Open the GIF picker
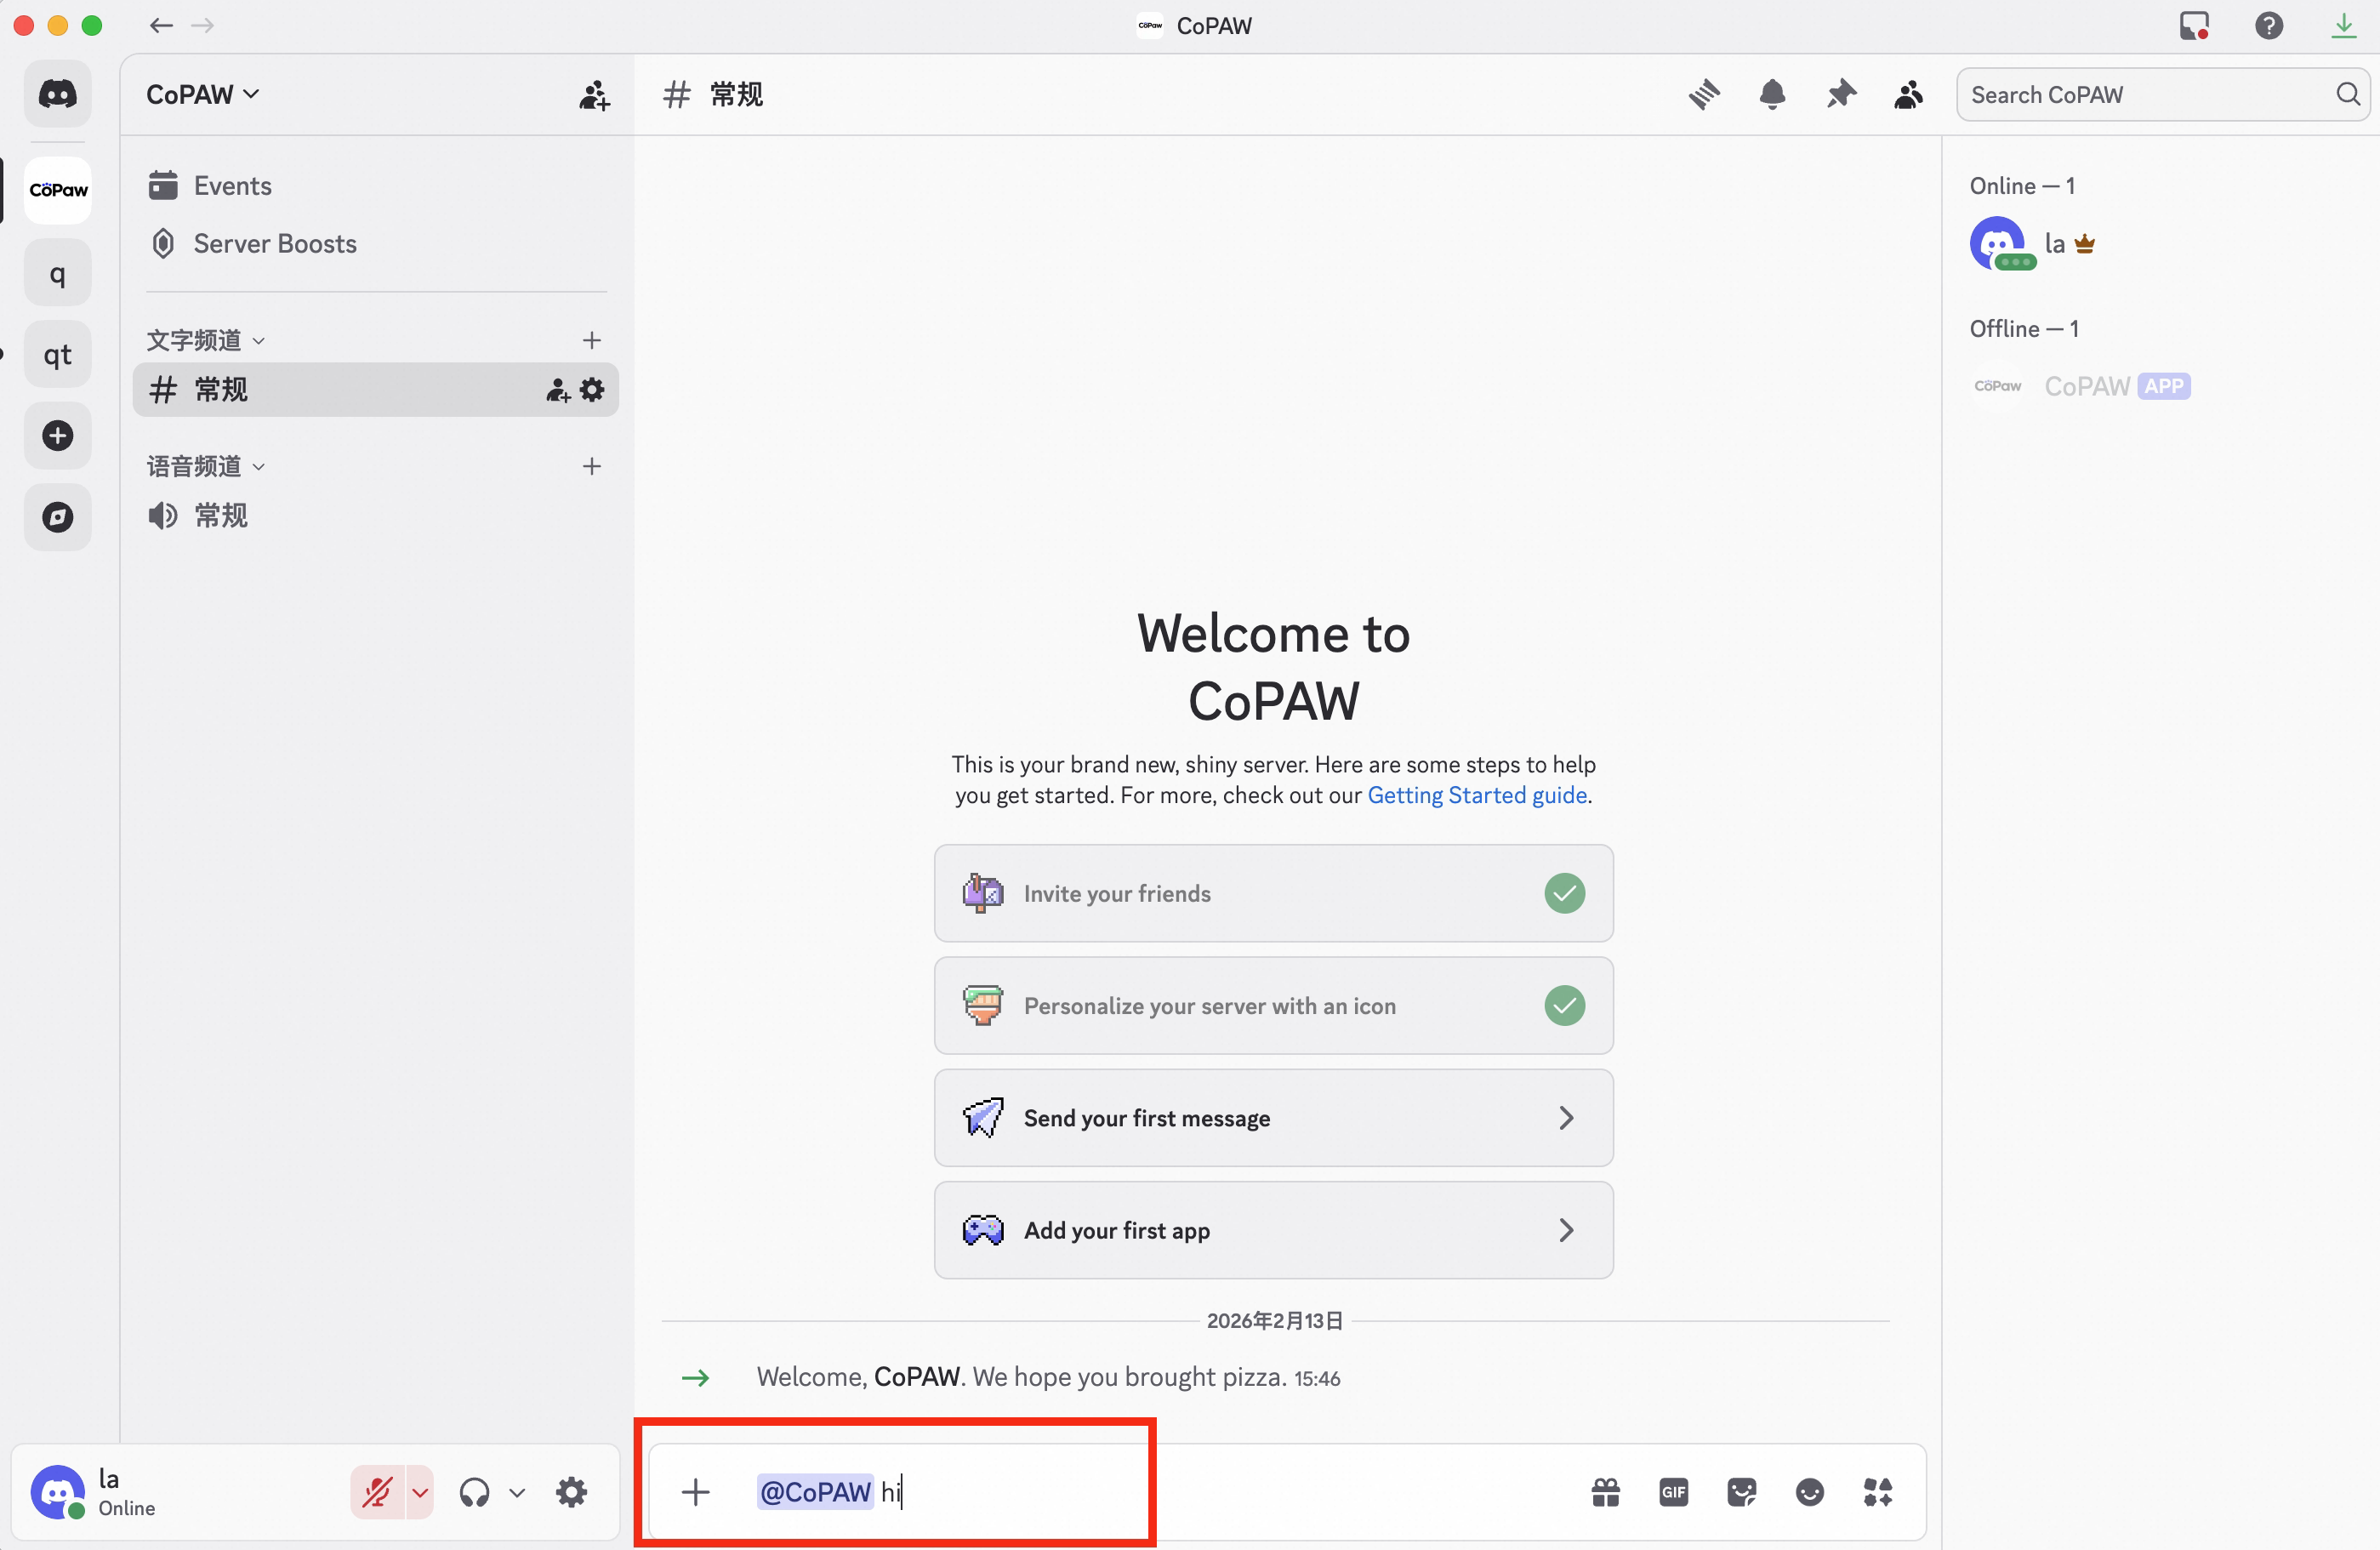 coord(1673,1493)
